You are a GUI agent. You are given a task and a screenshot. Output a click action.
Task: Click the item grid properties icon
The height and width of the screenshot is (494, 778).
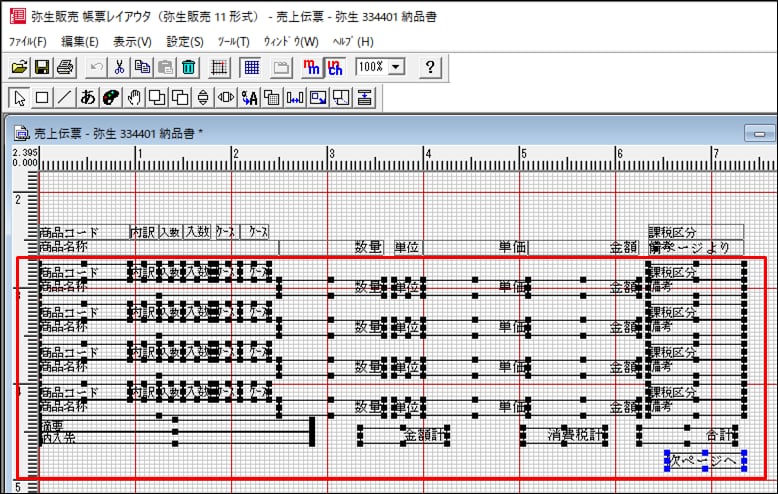(272, 98)
